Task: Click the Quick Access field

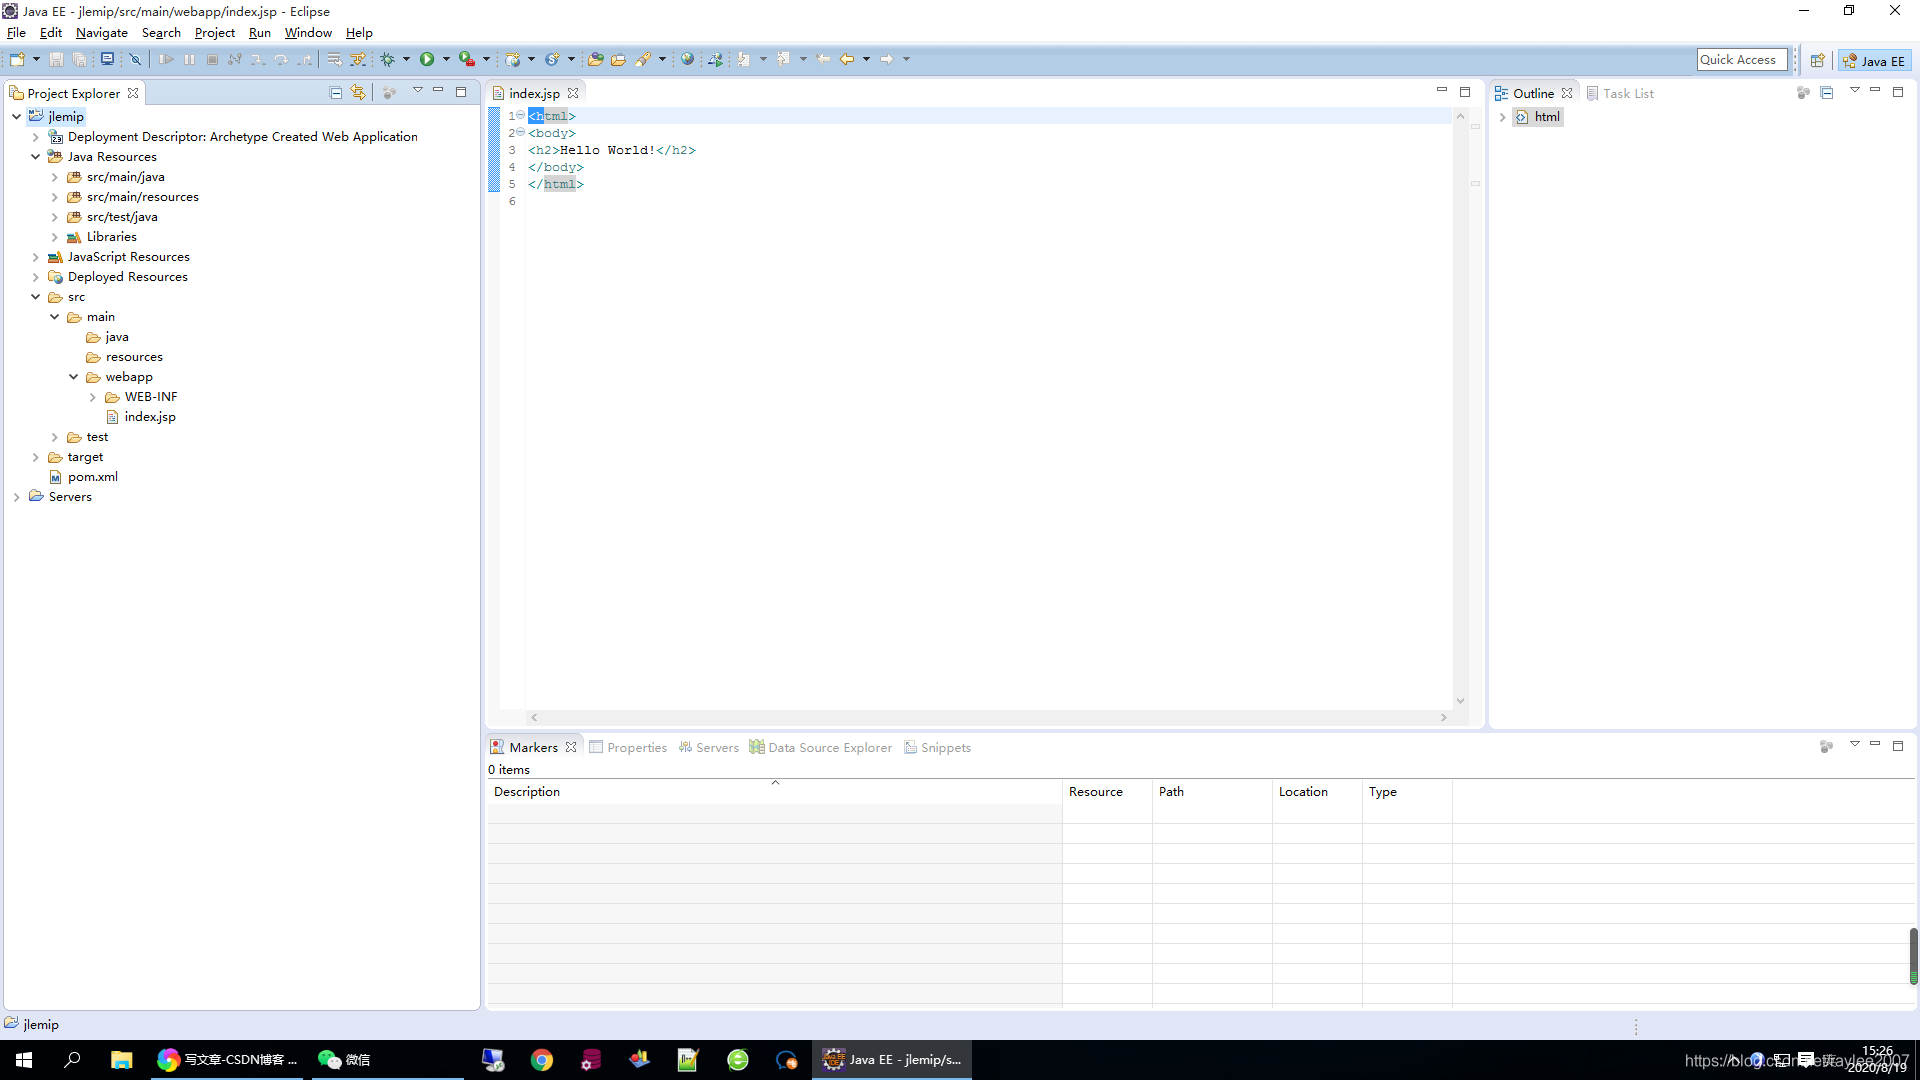Action: 1741,60
